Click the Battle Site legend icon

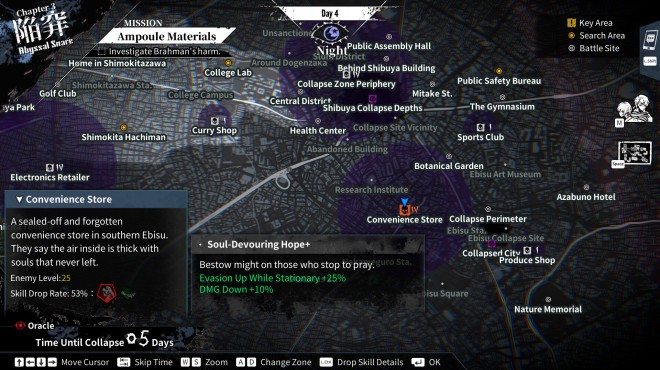[x=571, y=48]
